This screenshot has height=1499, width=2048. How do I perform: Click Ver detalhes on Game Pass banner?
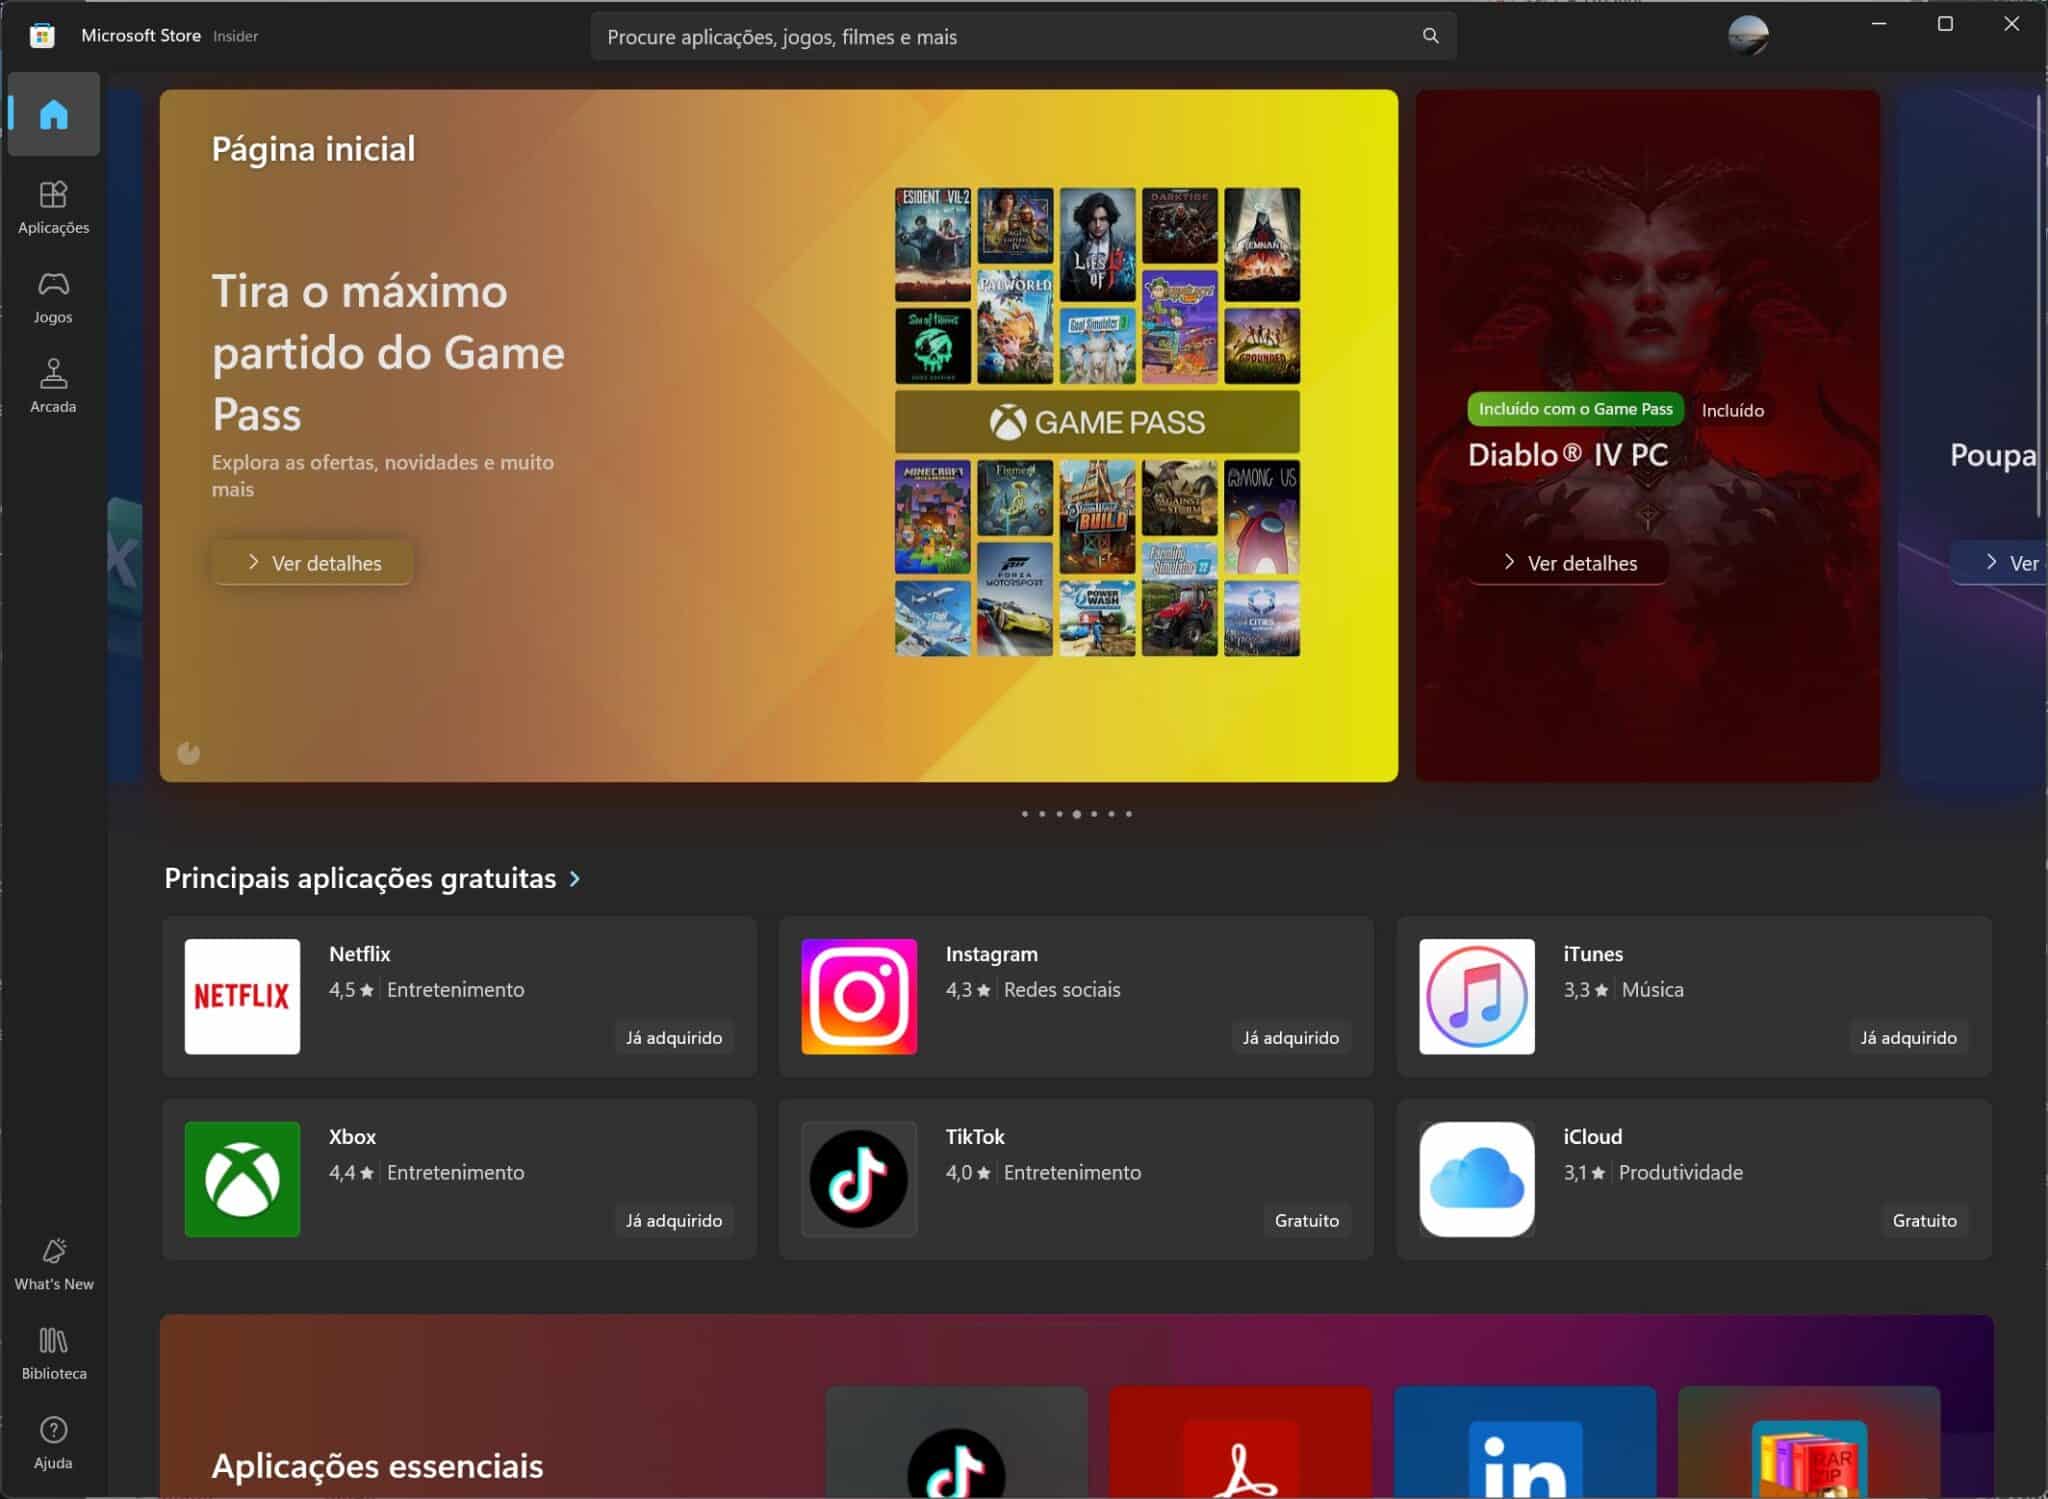(312, 563)
